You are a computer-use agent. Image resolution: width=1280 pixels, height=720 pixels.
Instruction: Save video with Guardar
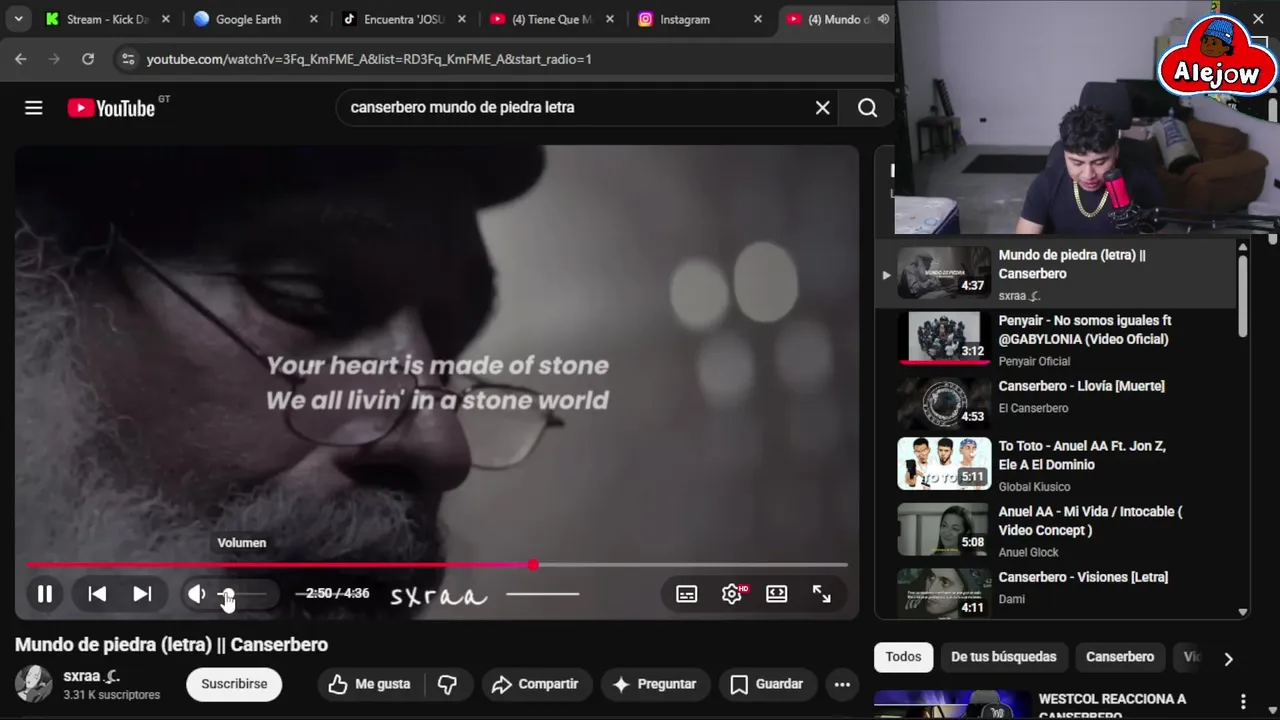pyautogui.click(x=767, y=684)
